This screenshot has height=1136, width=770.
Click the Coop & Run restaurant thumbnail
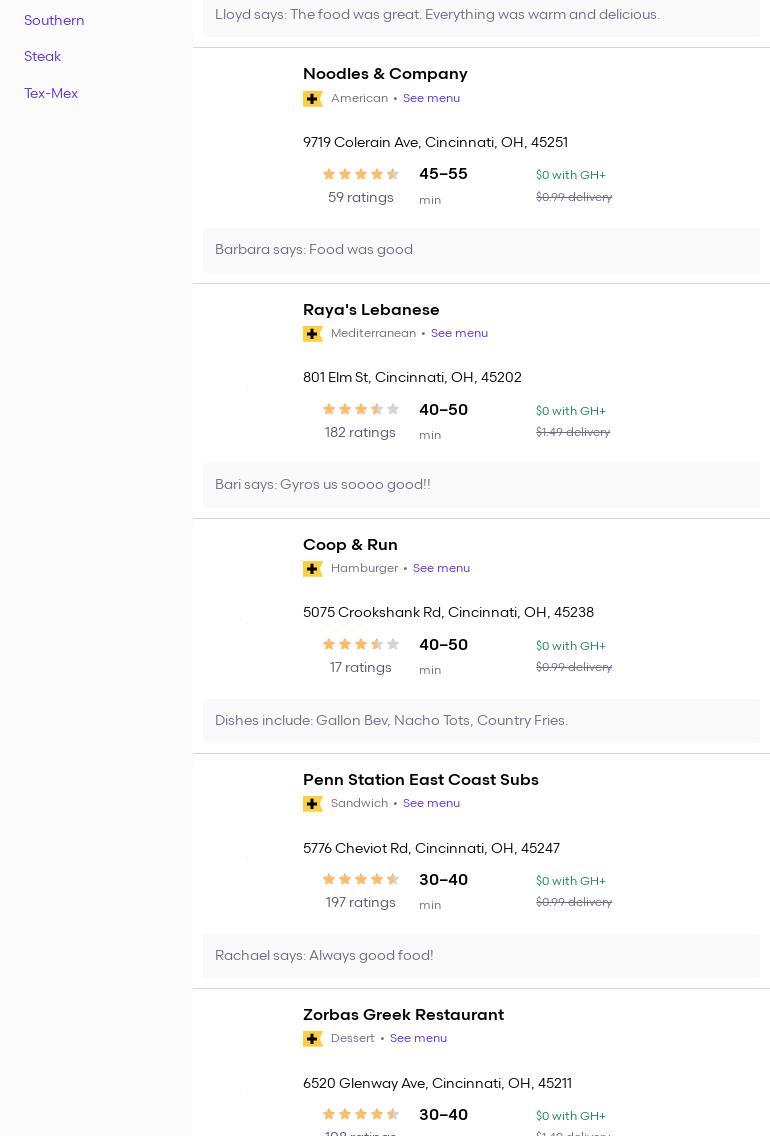[247, 622]
